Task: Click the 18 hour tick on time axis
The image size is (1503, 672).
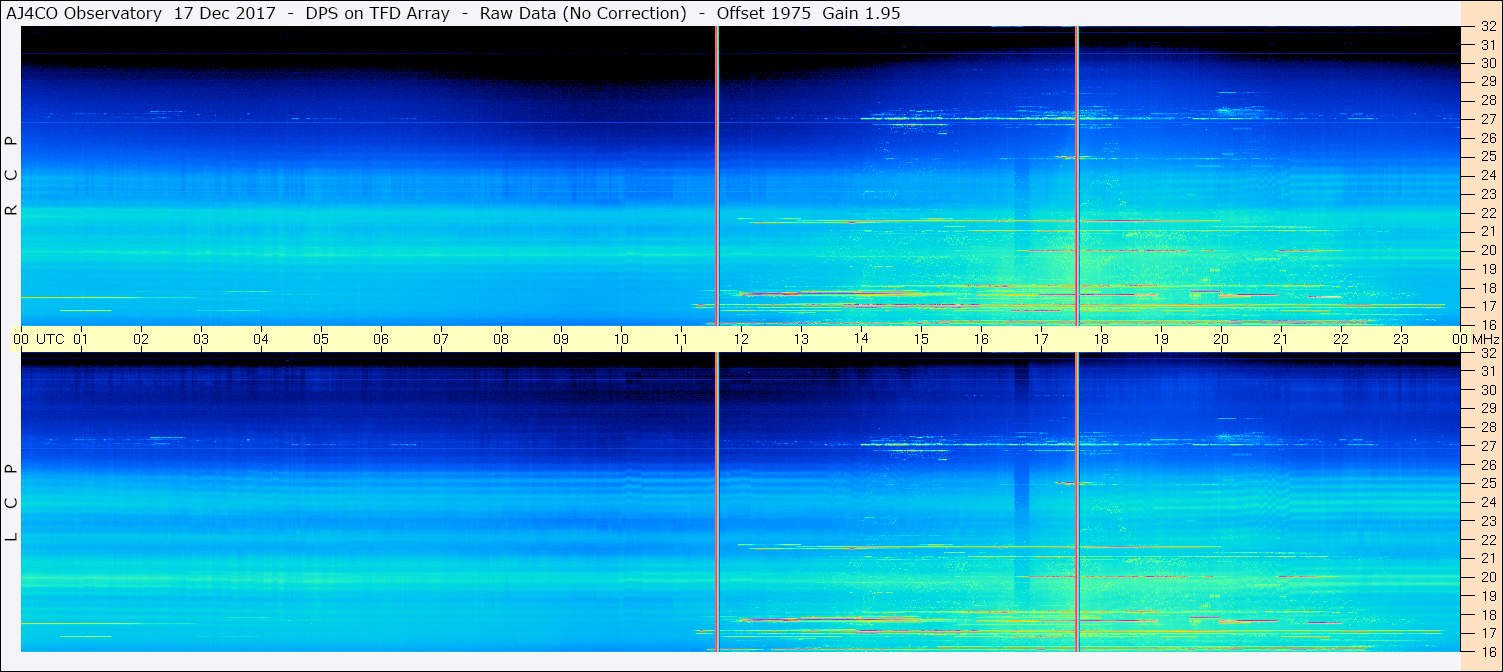Action: pos(1101,339)
